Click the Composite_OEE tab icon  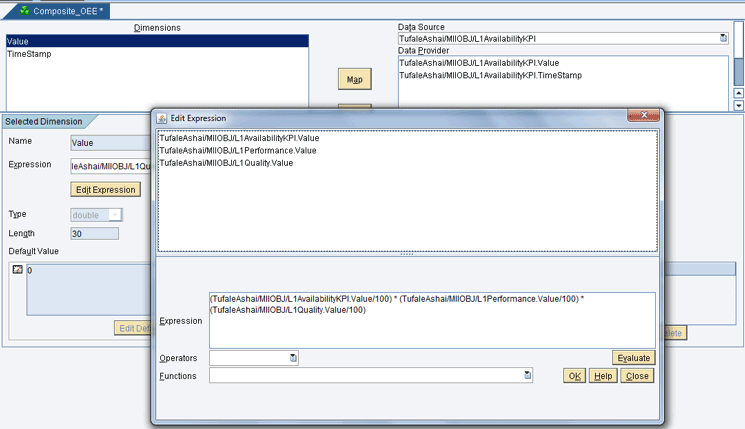tap(25, 10)
